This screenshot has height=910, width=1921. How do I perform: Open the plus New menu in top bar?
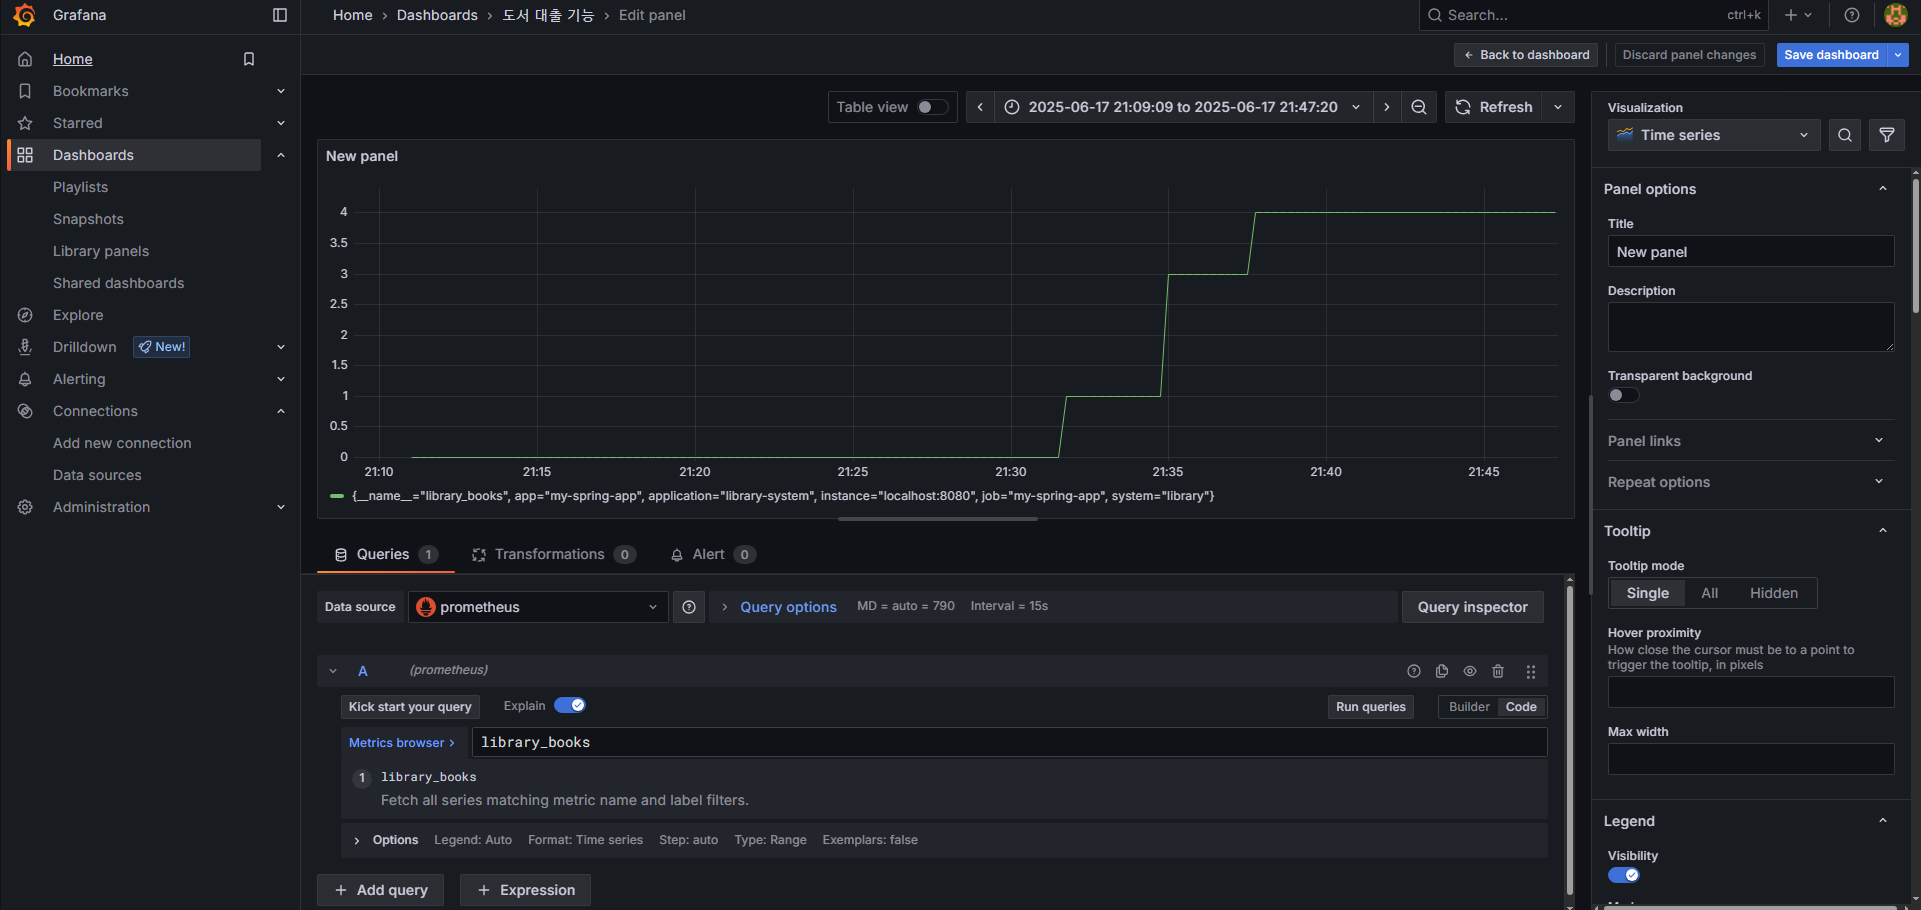point(1798,15)
